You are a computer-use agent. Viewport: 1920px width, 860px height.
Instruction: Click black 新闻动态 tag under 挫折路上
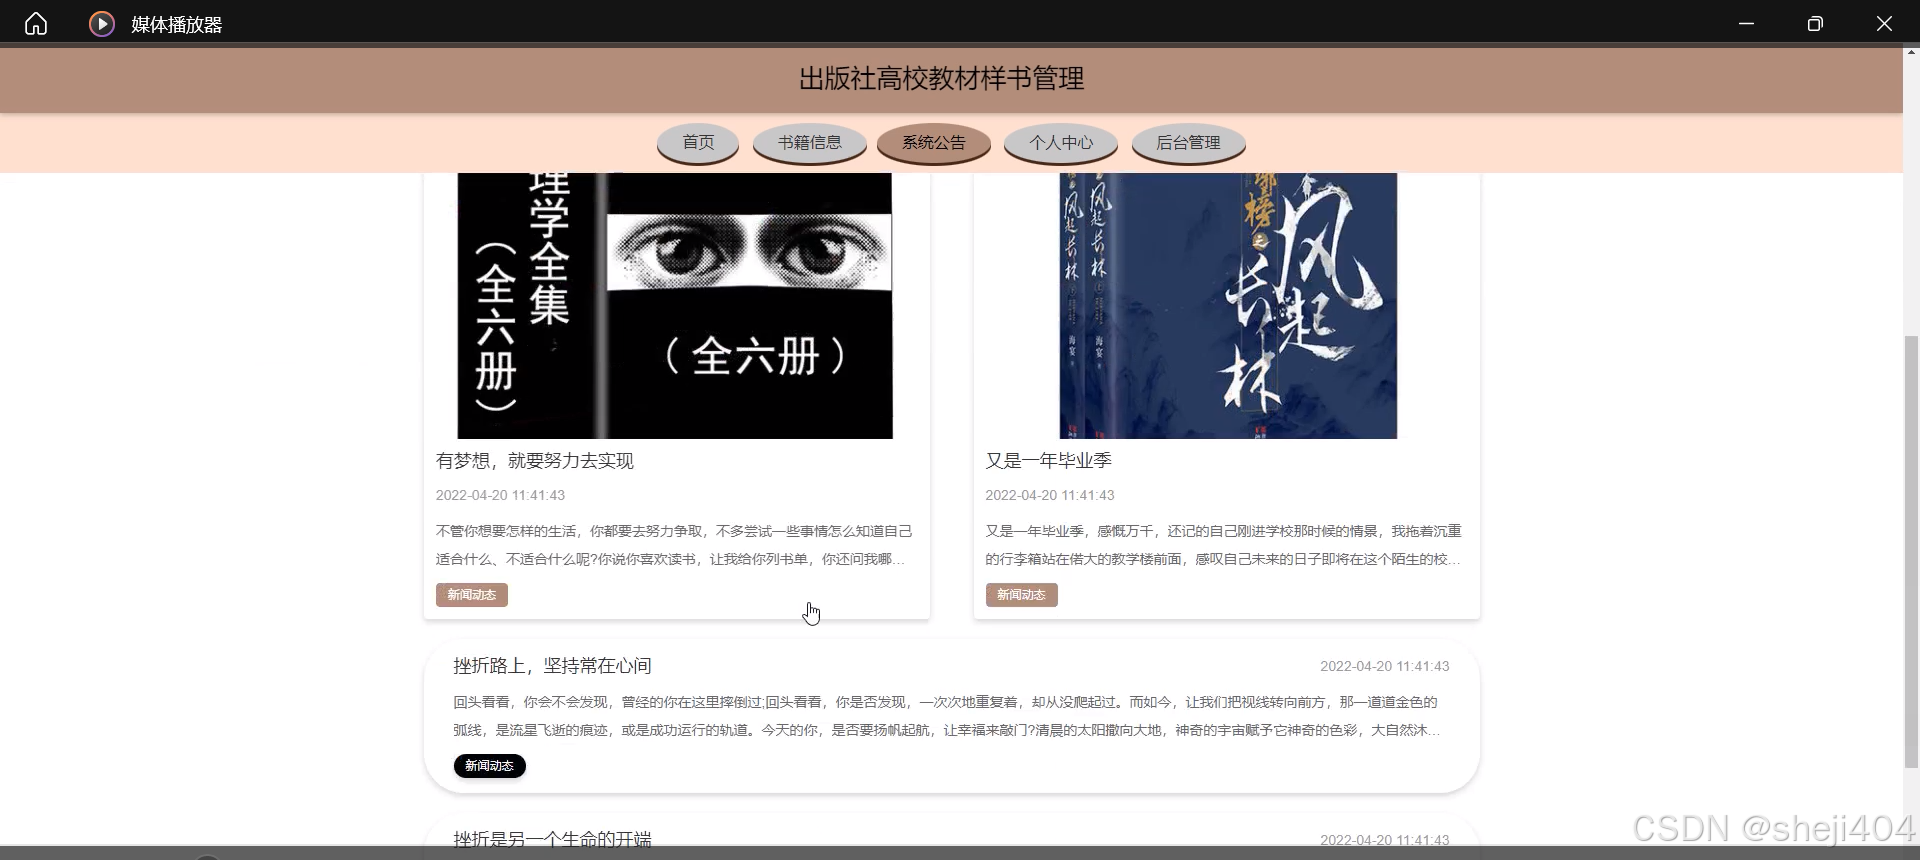click(x=489, y=766)
